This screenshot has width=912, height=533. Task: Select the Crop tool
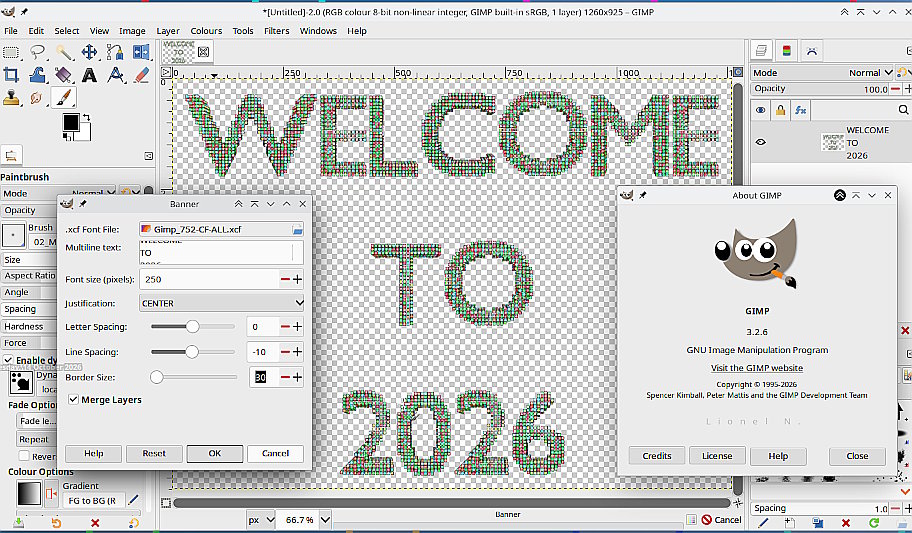pos(11,75)
